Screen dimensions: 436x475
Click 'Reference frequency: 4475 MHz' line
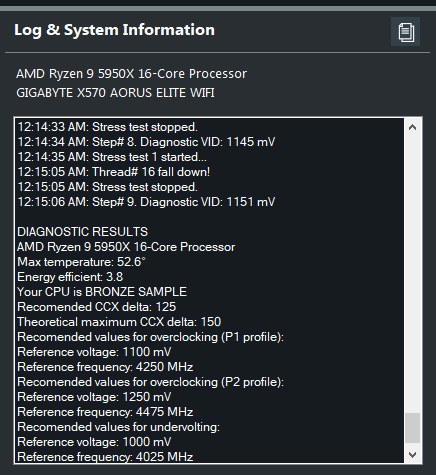(105, 412)
